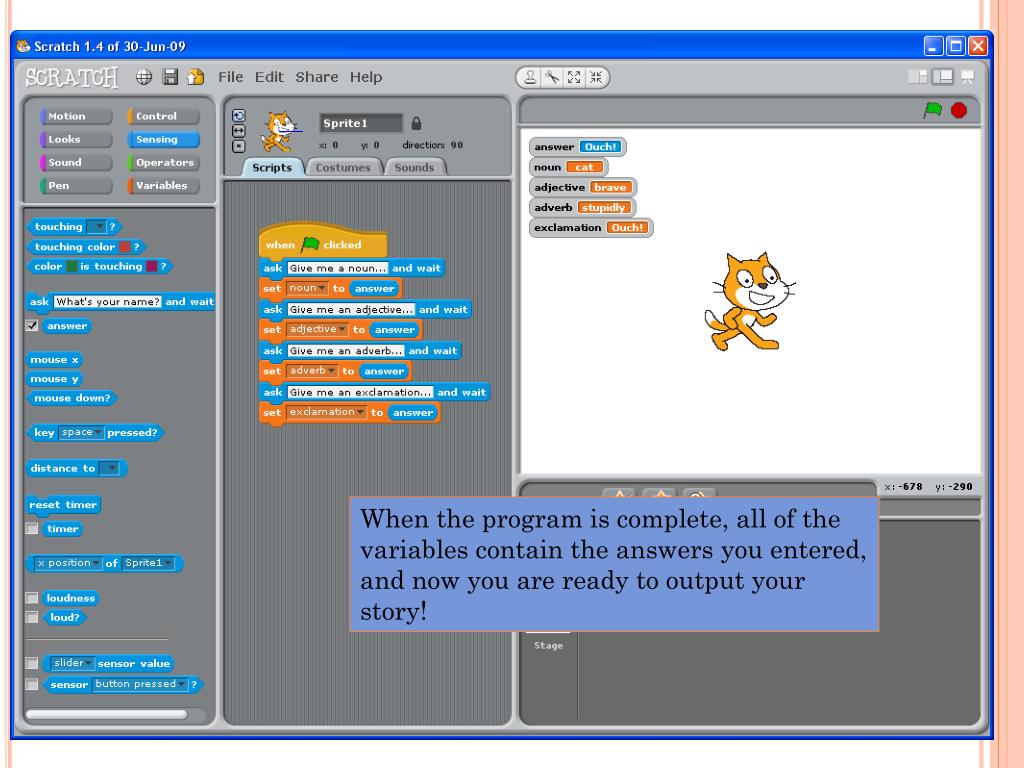This screenshot has height=768, width=1024.
Task: Select the Variables block category
Action: click(x=163, y=185)
